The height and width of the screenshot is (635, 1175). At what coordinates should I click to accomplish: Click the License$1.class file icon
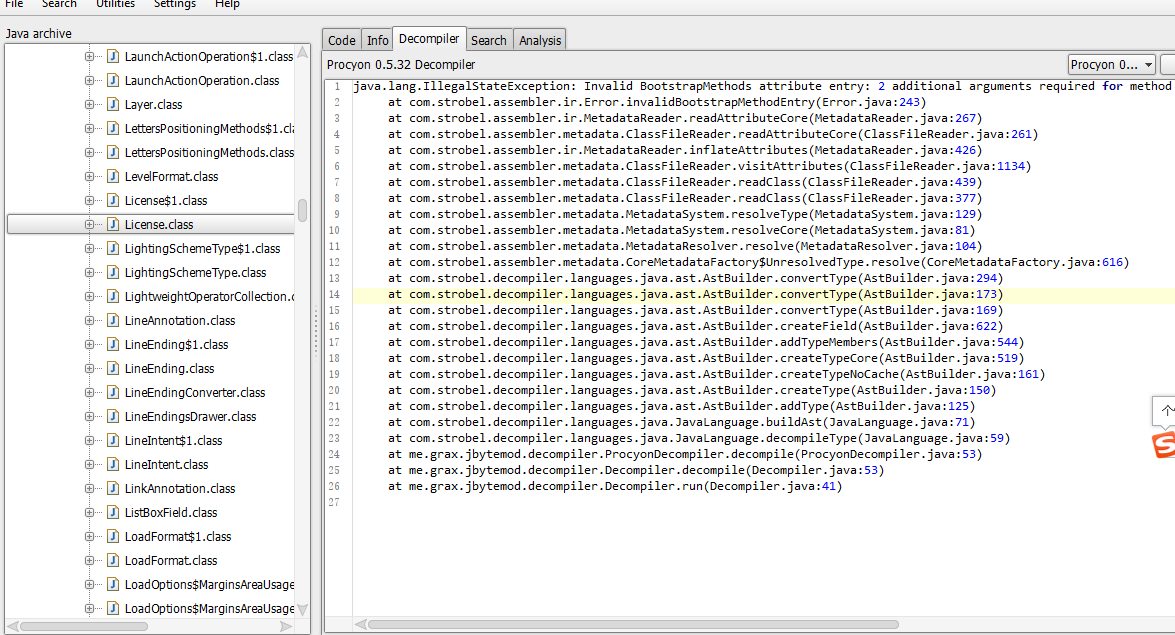click(x=113, y=200)
